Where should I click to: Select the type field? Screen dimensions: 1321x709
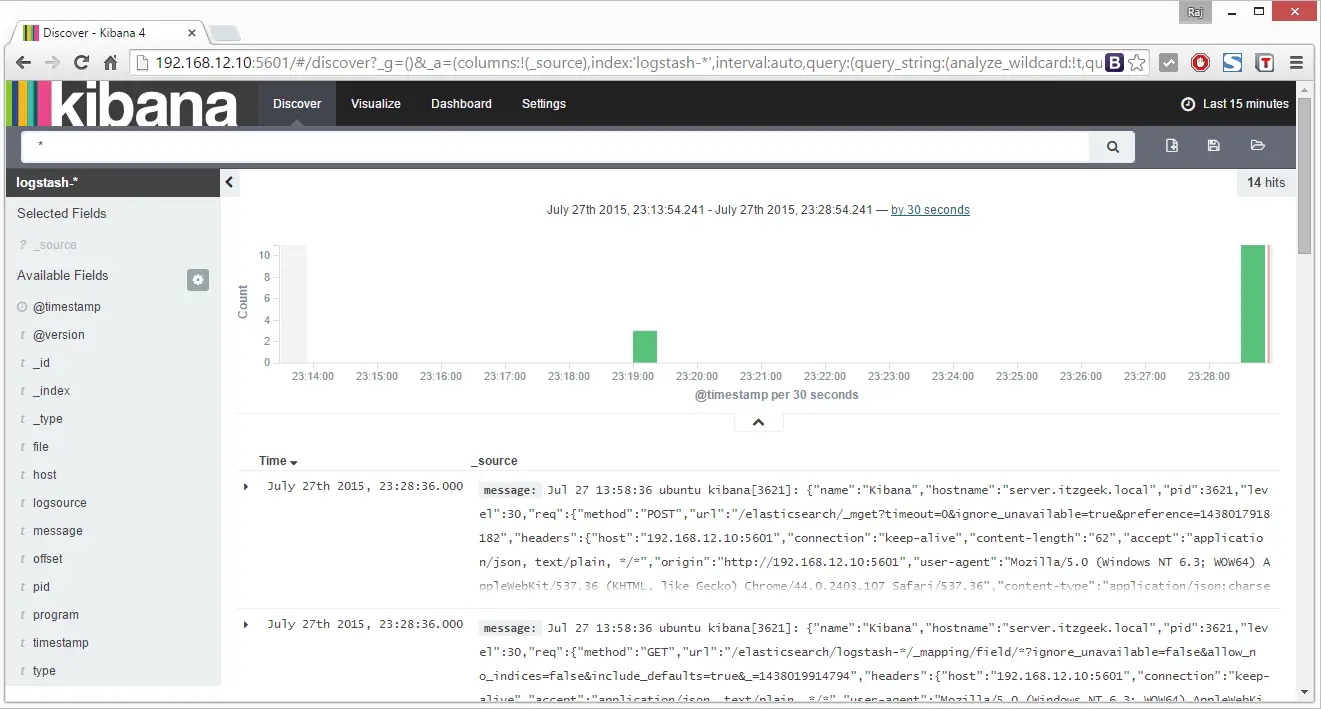coord(44,671)
